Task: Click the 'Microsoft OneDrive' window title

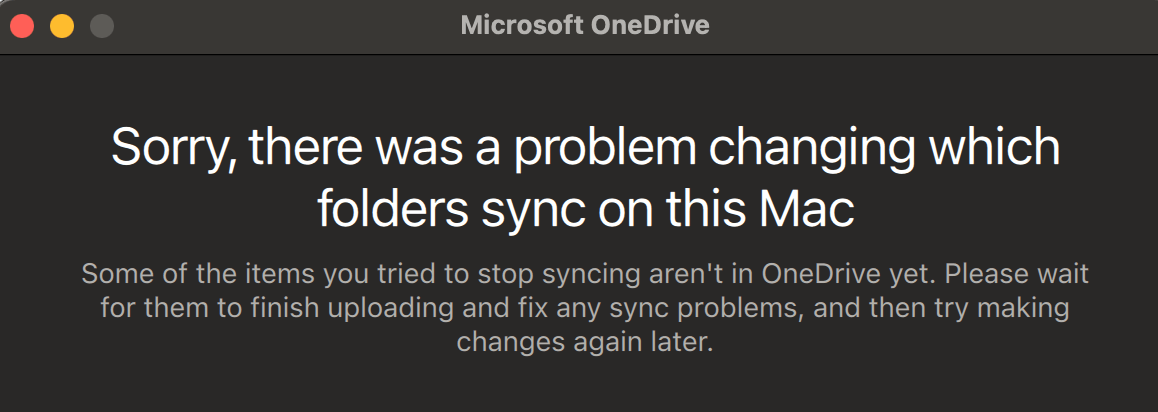Action: pyautogui.click(x=585, y=25)
